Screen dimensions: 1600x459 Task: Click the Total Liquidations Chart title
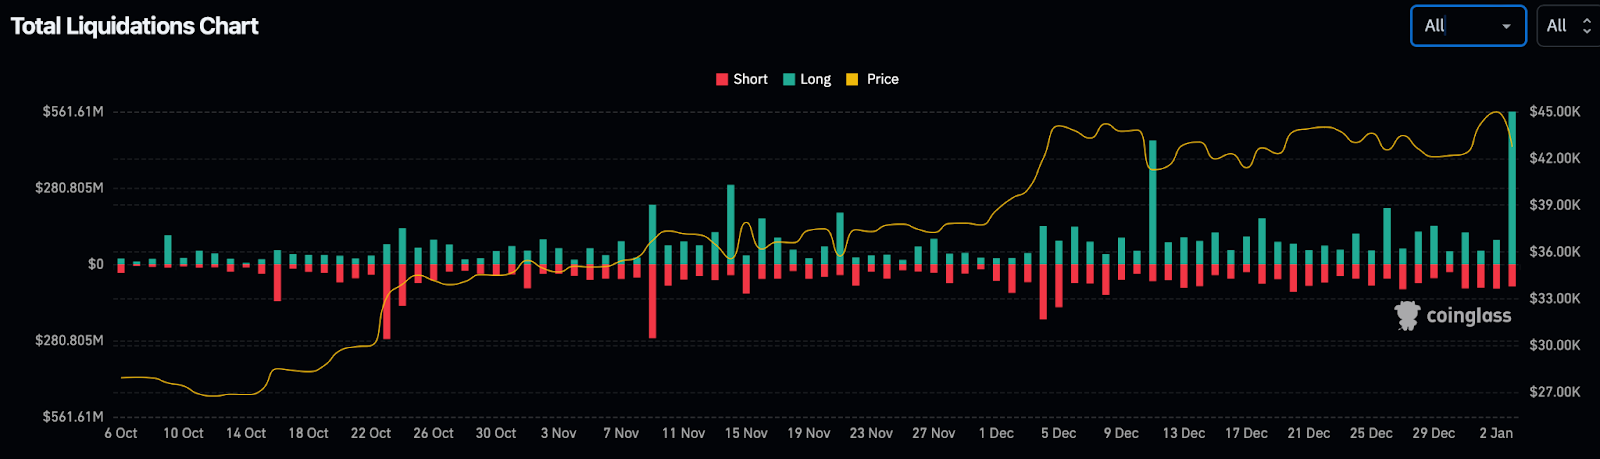click(x=134, y=27)
